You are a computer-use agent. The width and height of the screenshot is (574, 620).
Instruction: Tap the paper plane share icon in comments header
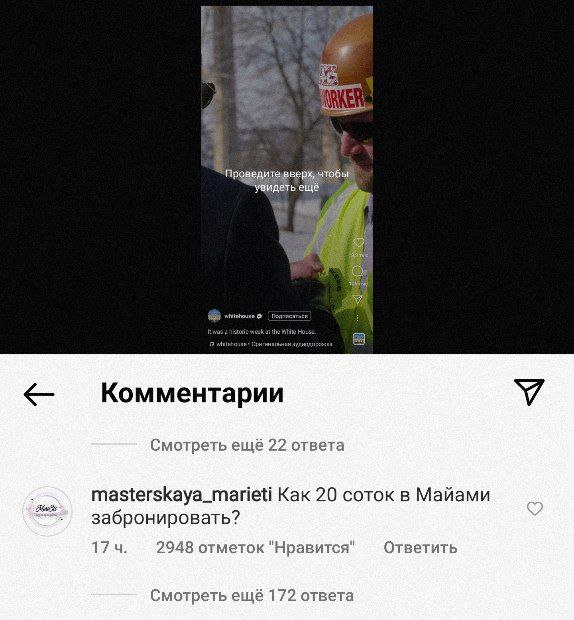click(x=529, y=391)
